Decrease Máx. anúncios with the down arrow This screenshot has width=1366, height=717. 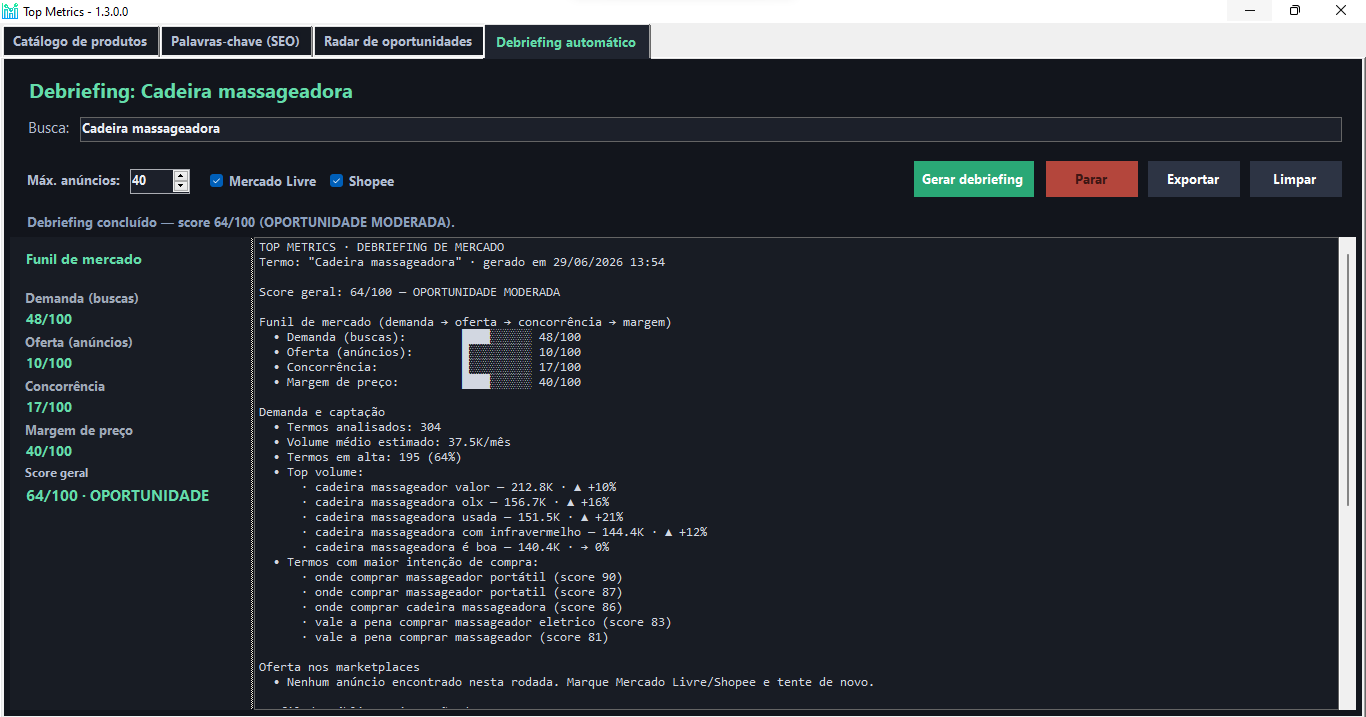(x=181, y=186)
